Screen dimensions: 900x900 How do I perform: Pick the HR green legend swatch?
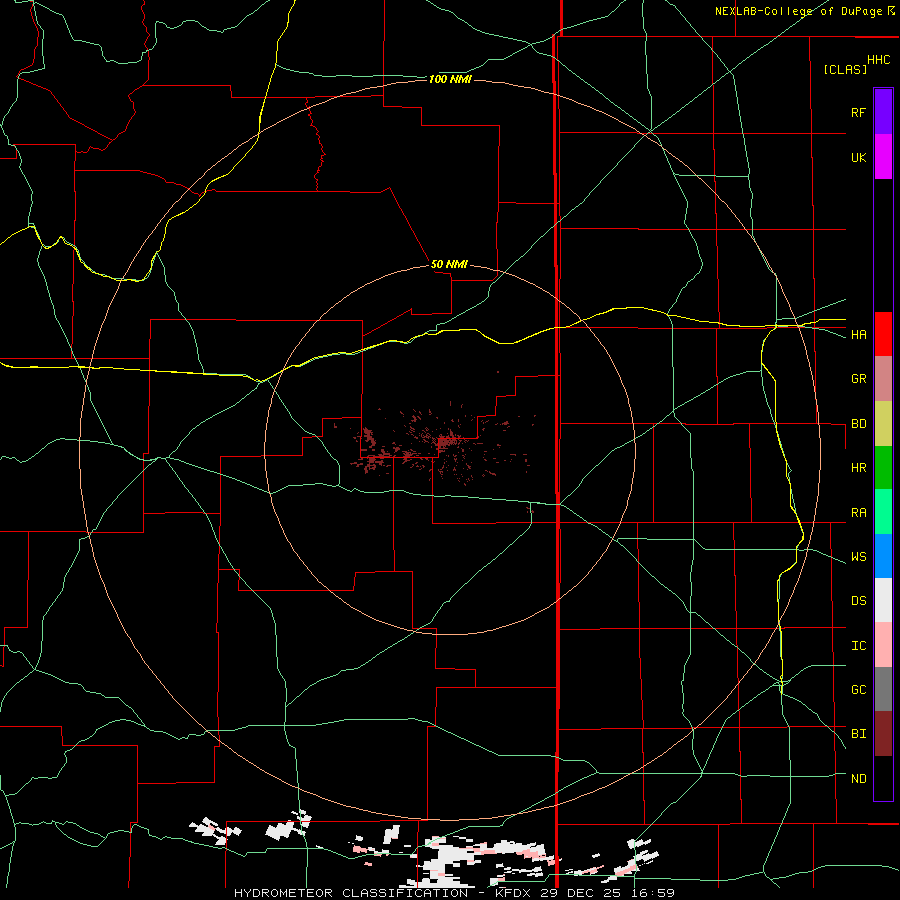[x=883, y=468]
